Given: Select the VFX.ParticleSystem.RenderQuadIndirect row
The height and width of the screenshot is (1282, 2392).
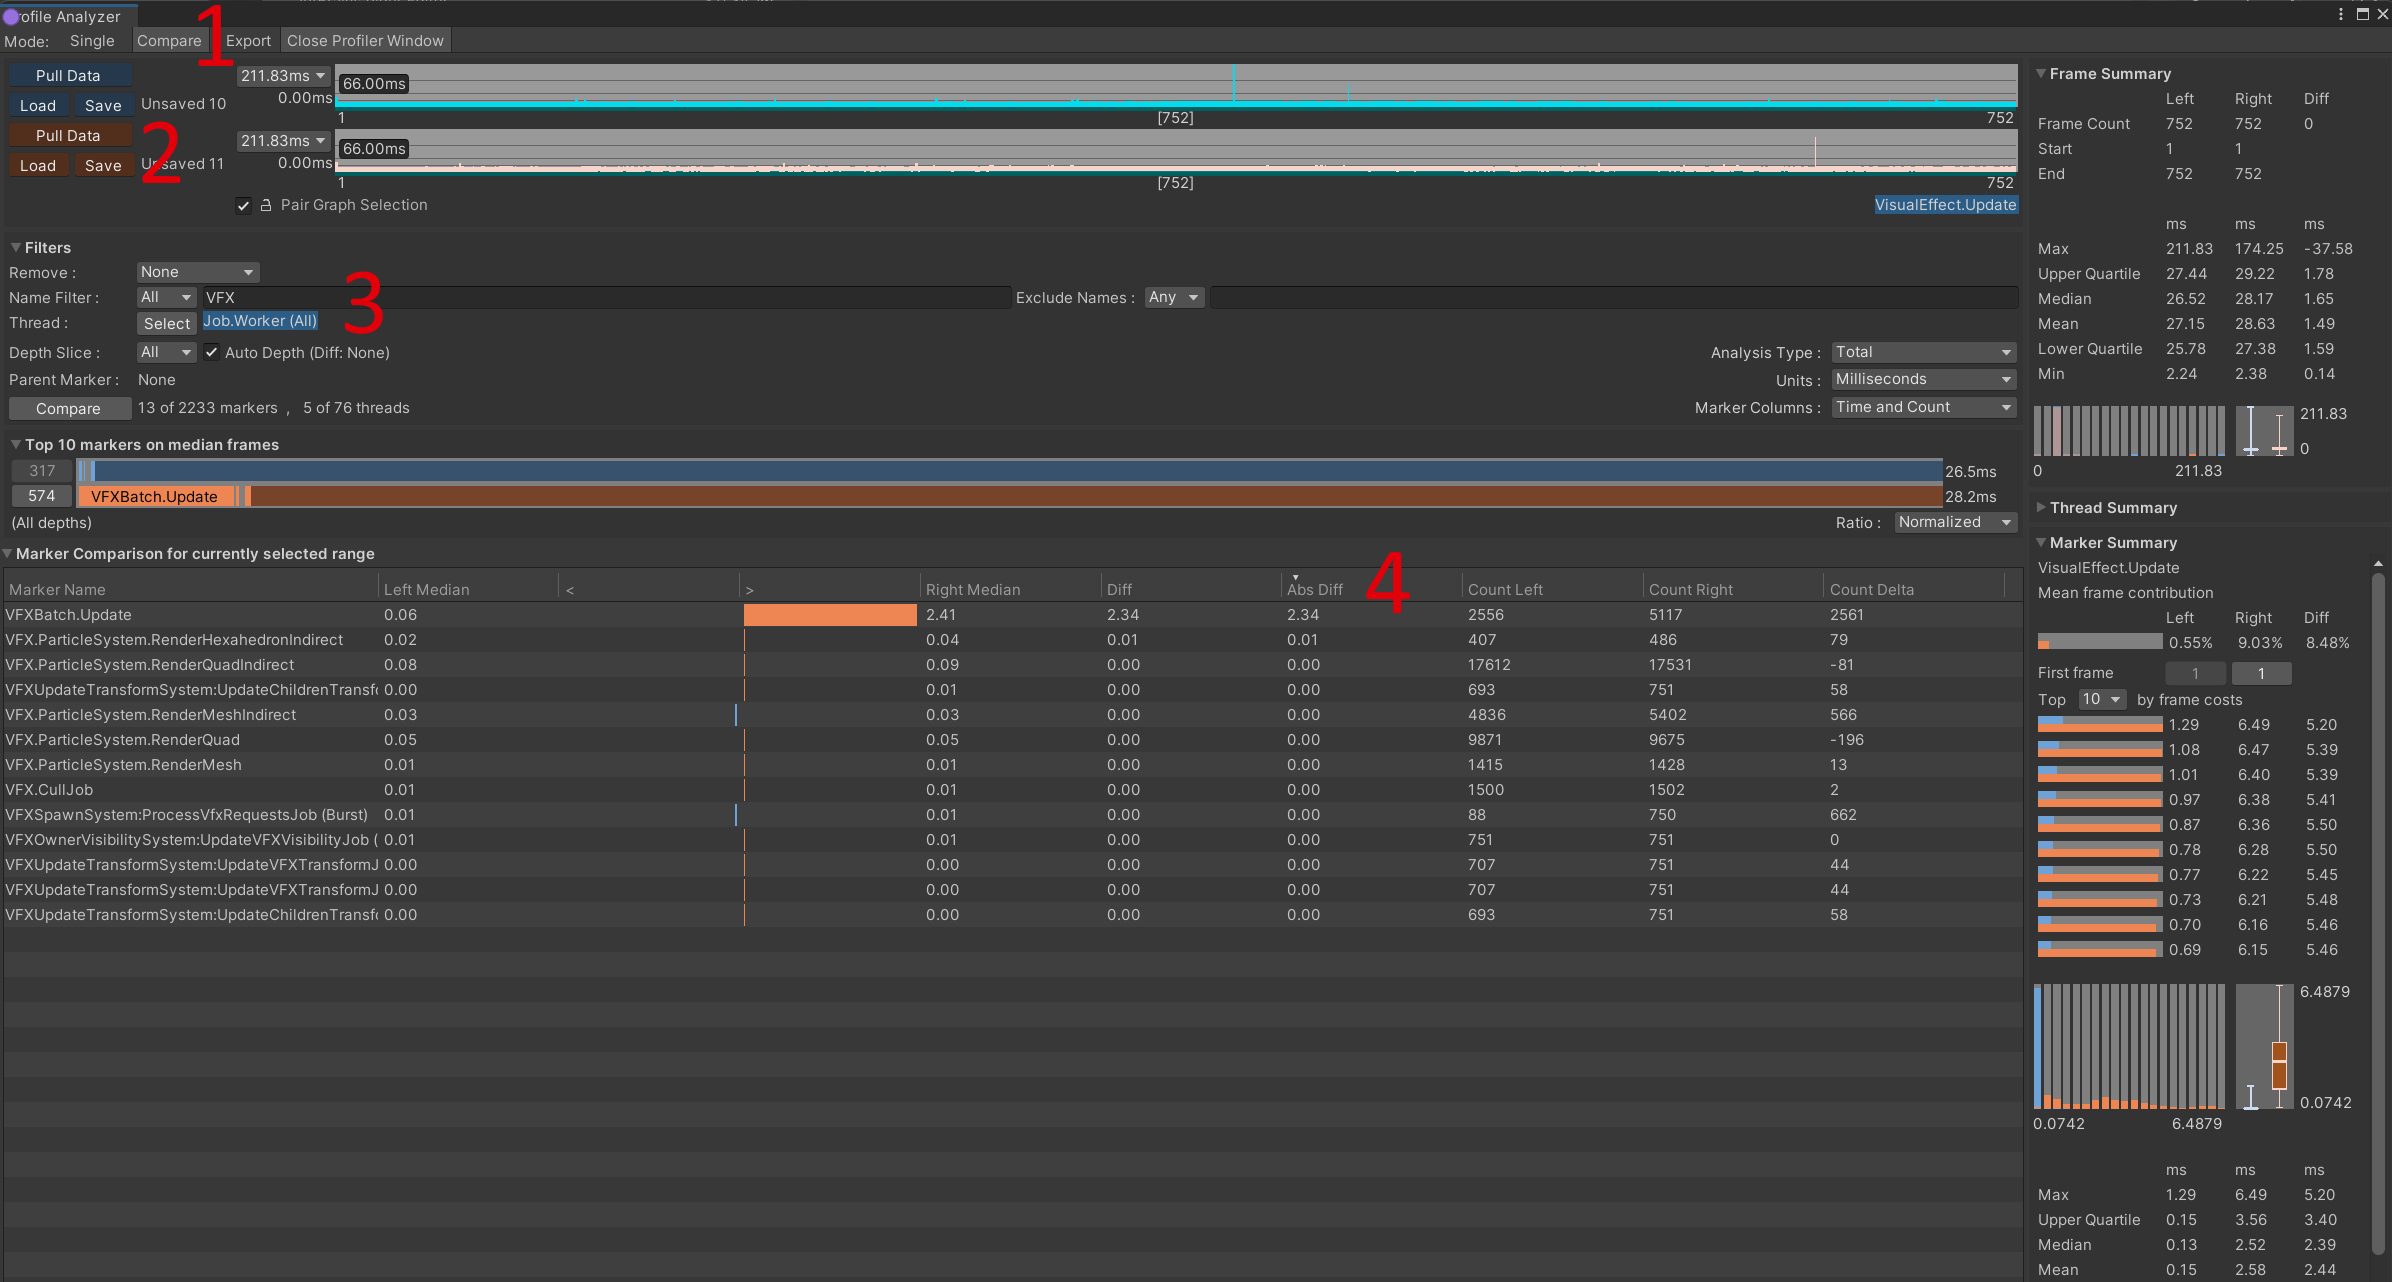Looking at the screenshot, I should point(1012,665).
